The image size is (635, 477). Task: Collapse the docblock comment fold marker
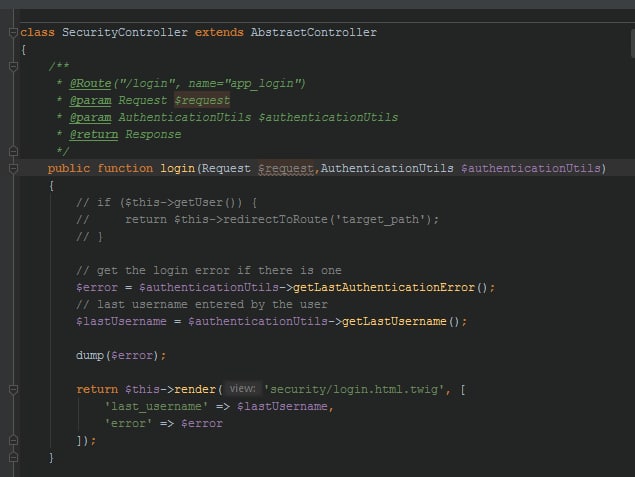point(13,66)
